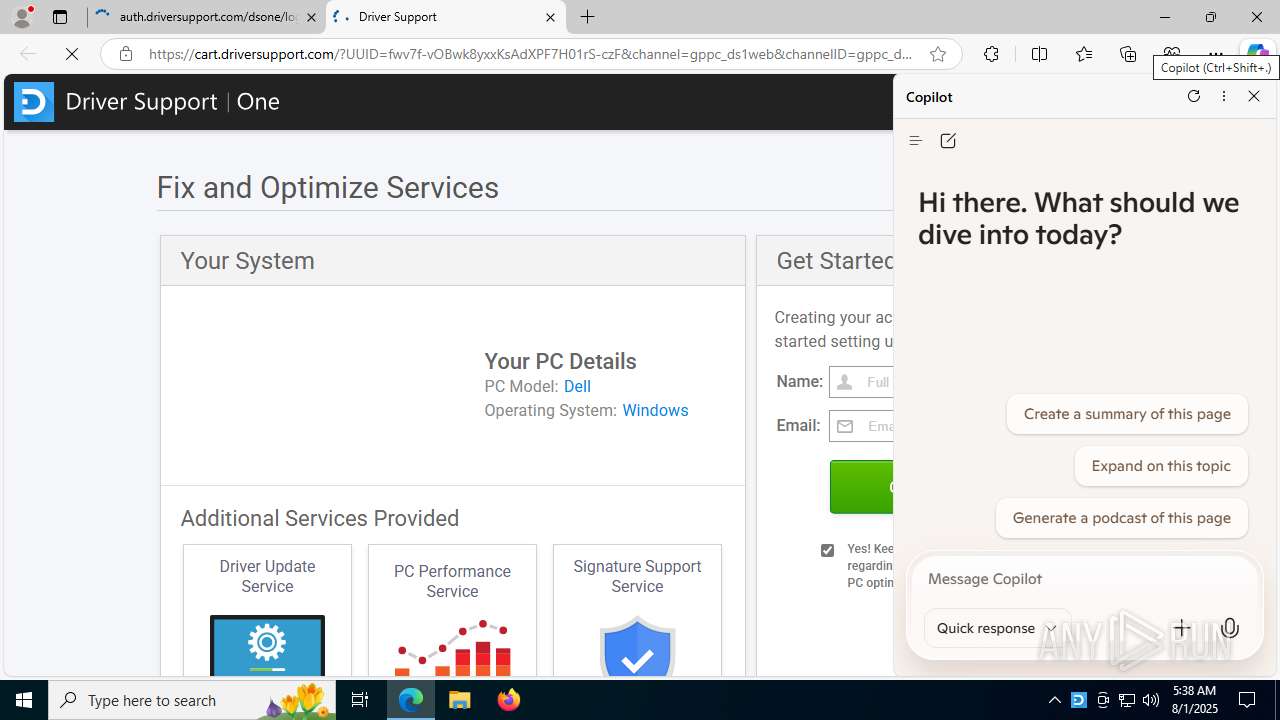This screenshot has width=1280, height=720.
Task: Open the notification center
Action: [1248, 700]
